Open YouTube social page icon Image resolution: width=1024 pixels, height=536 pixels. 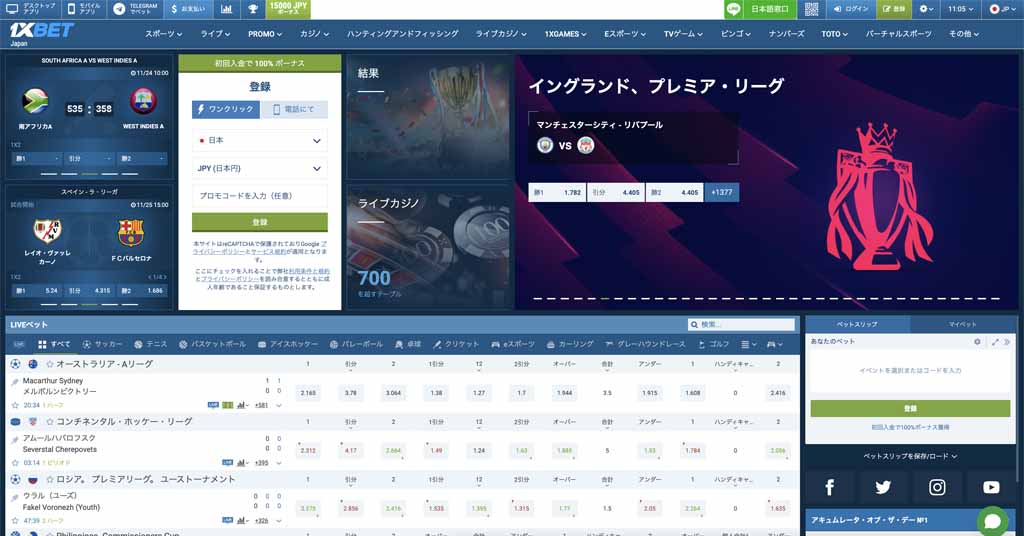(x=991, y=487)
